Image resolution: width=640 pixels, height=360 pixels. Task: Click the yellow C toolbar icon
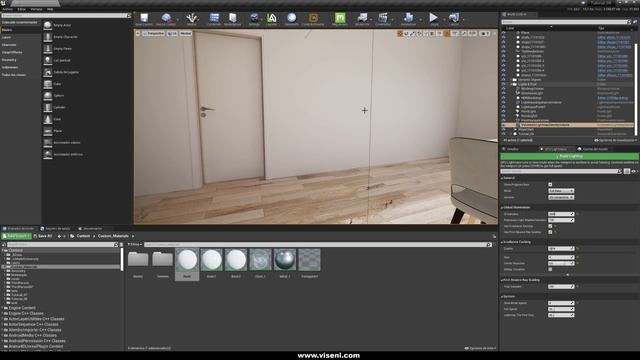pyautogui.click(x=313, y=18)
